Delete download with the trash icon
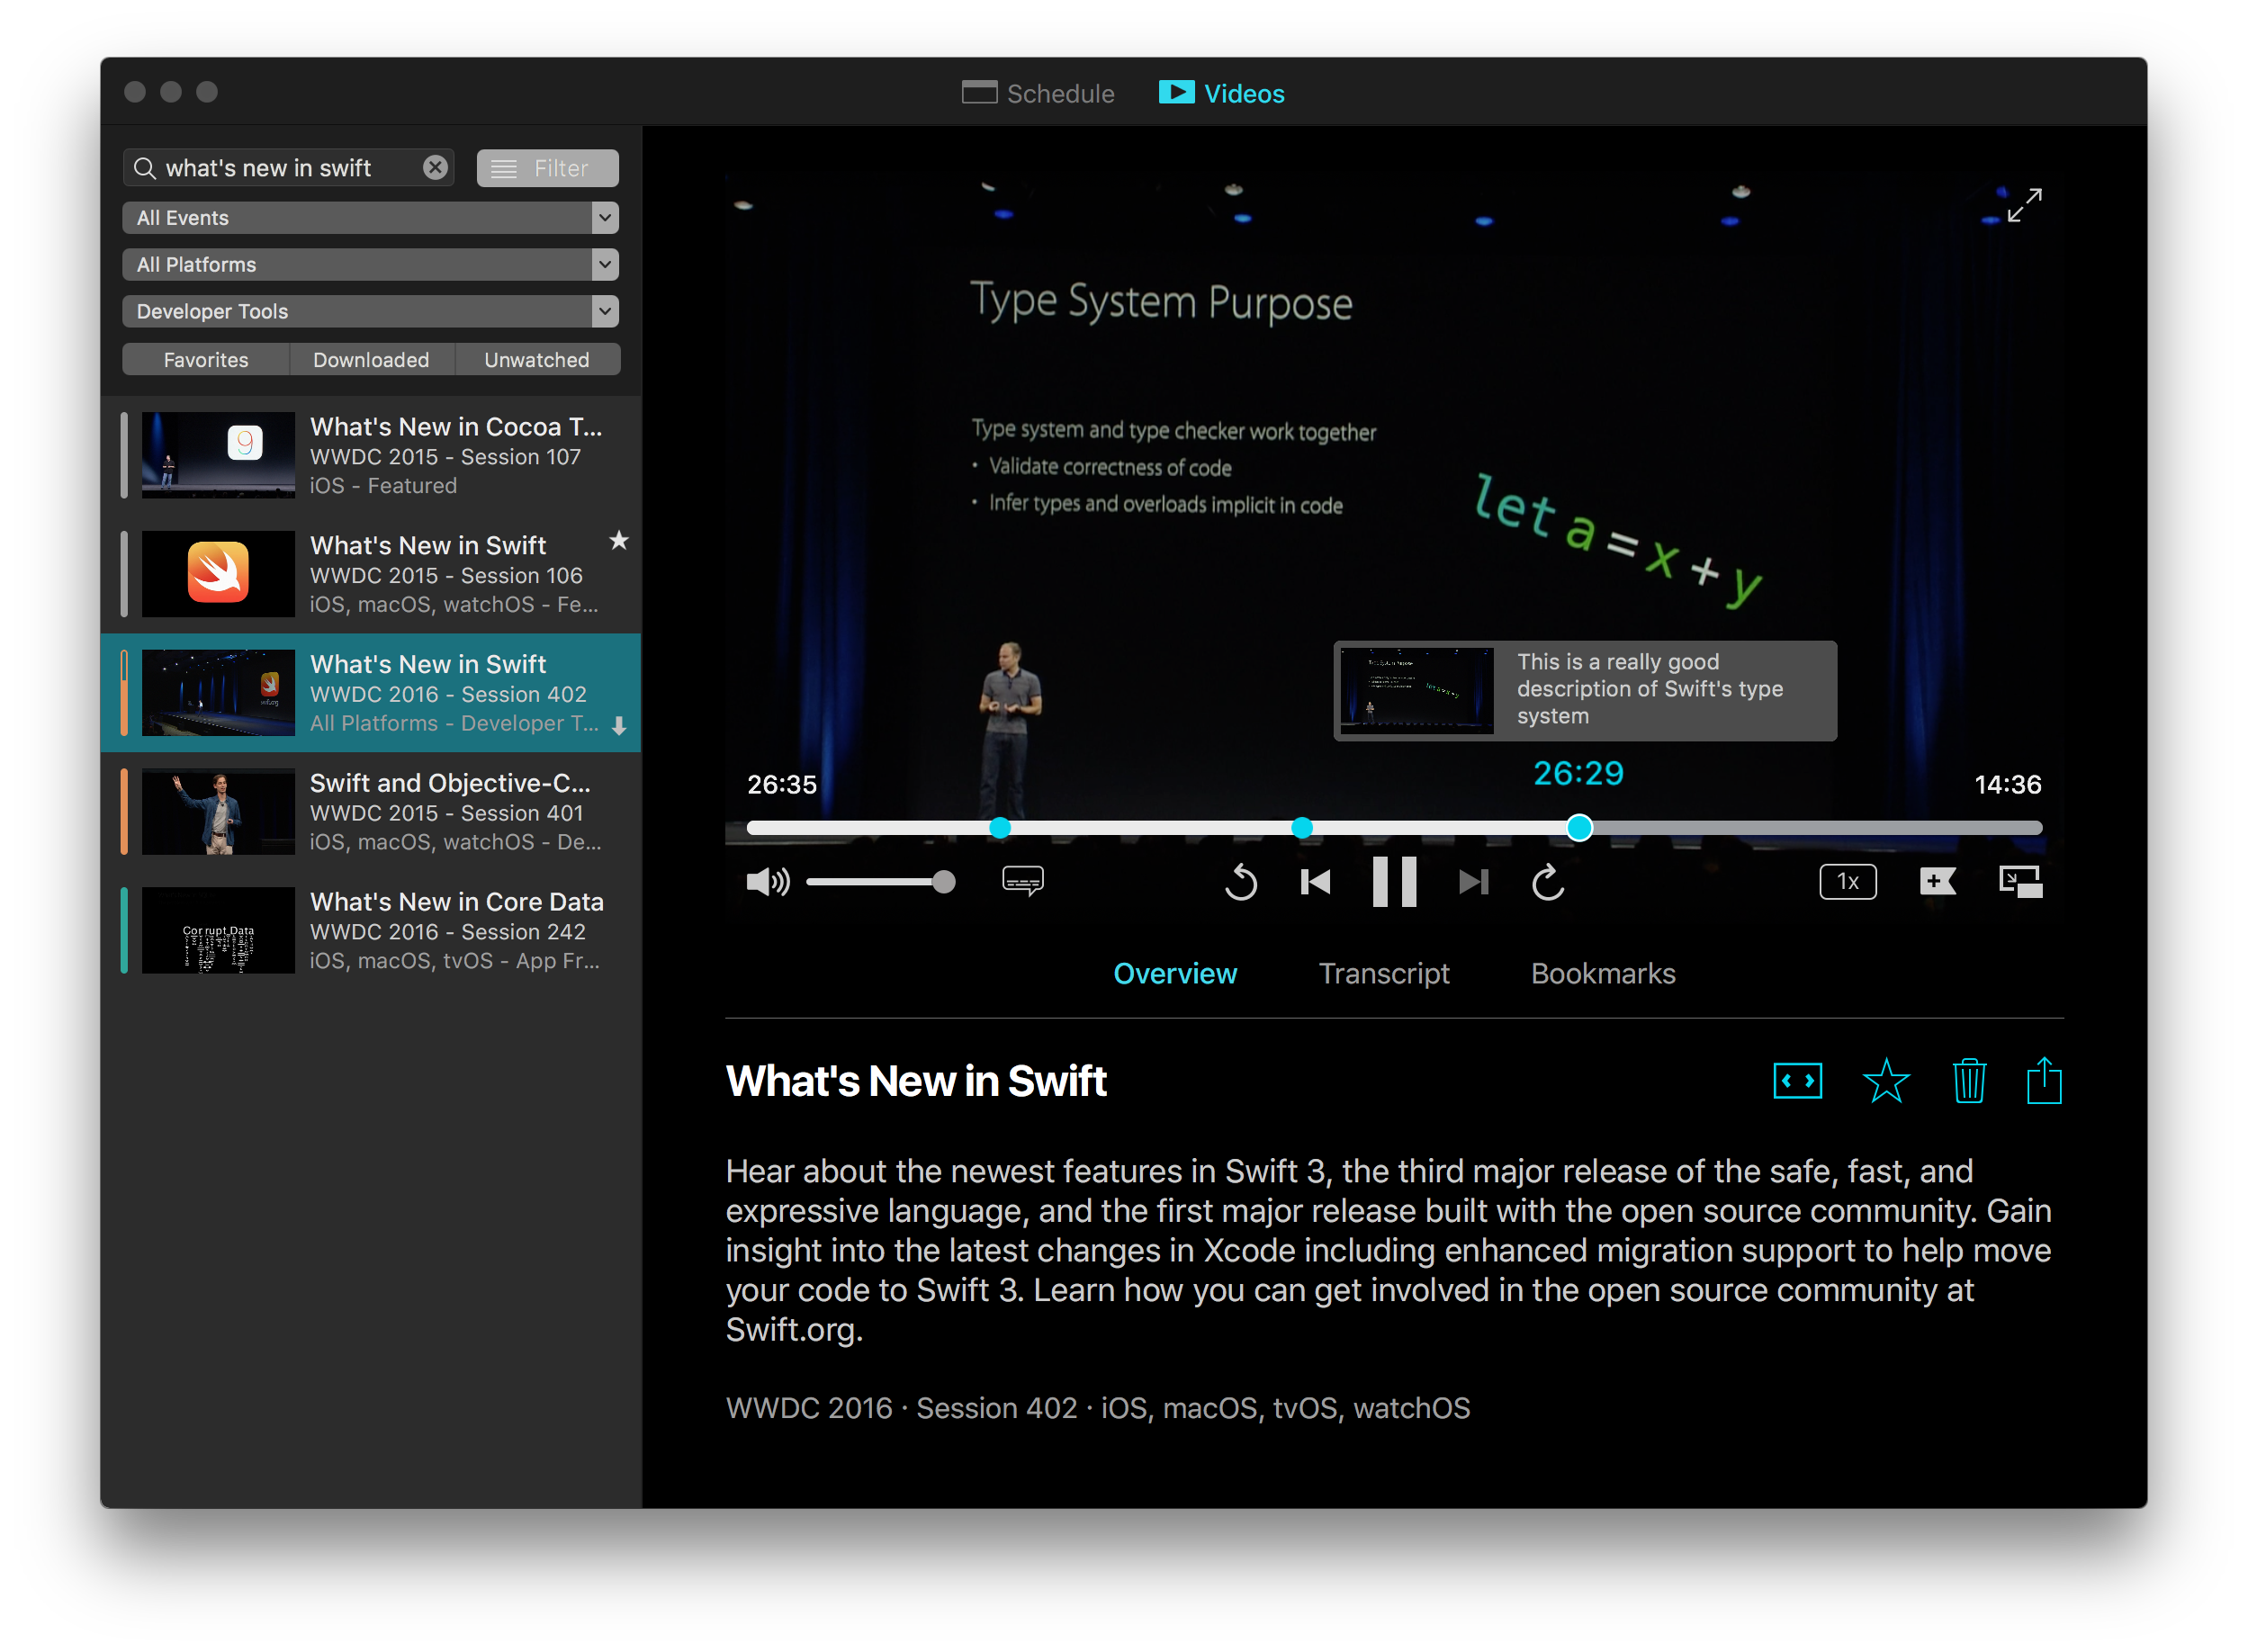Screen dimensions: 2248x1652 coord(1968,1081)
